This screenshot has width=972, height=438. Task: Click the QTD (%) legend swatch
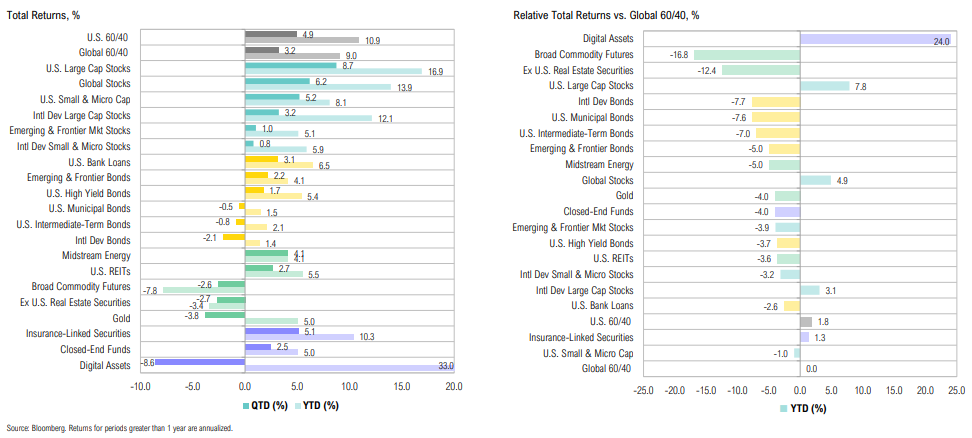click(x=247, y=405)
